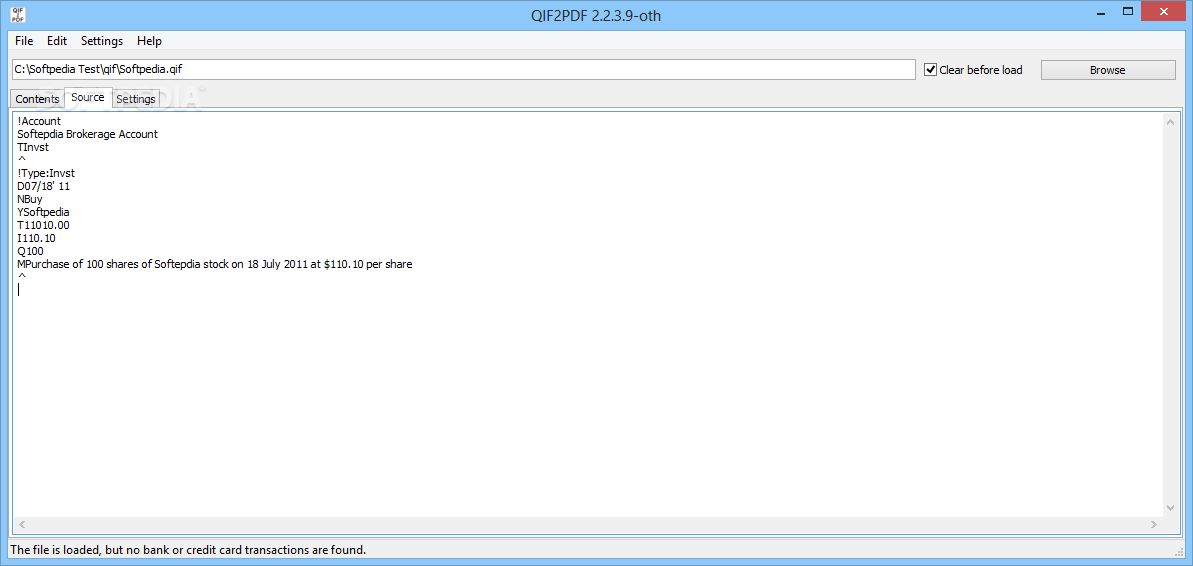The image size is (1193, 566).
Task: Click the 'I110.10' price line
Action: (36, 237)
